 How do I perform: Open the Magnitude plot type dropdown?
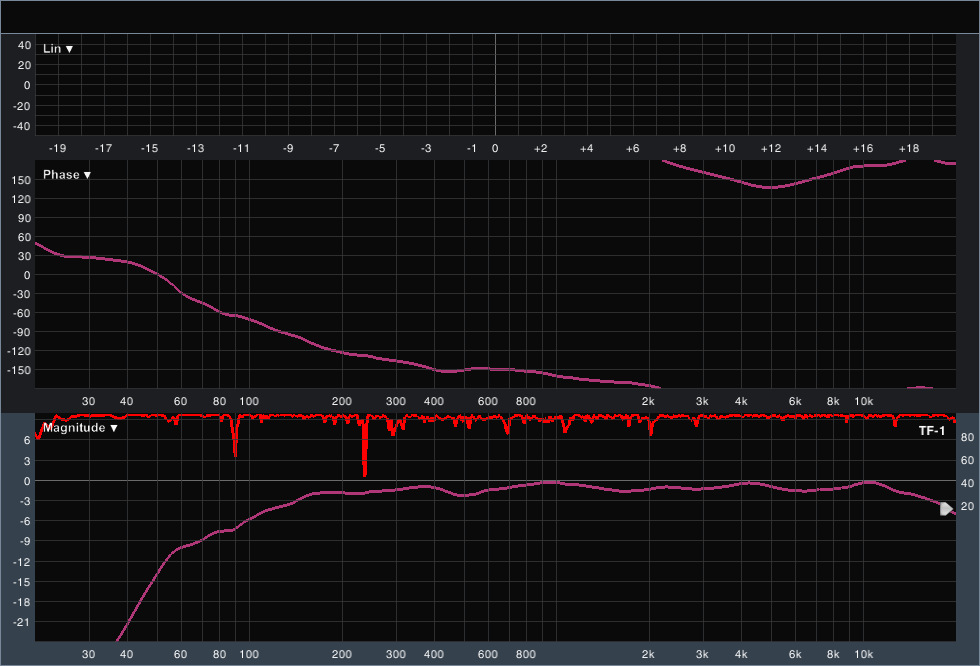pos(80,428)
